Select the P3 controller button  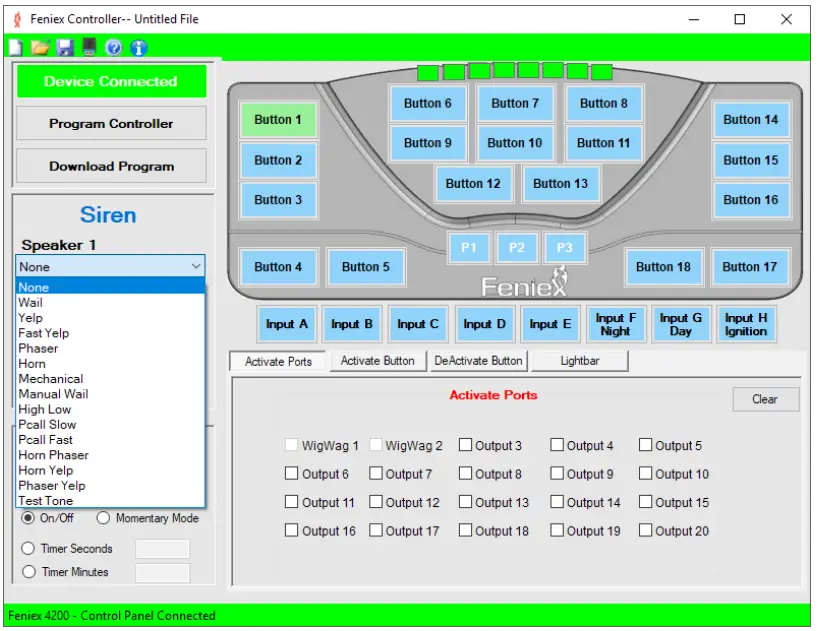click(x=564, y=248)
